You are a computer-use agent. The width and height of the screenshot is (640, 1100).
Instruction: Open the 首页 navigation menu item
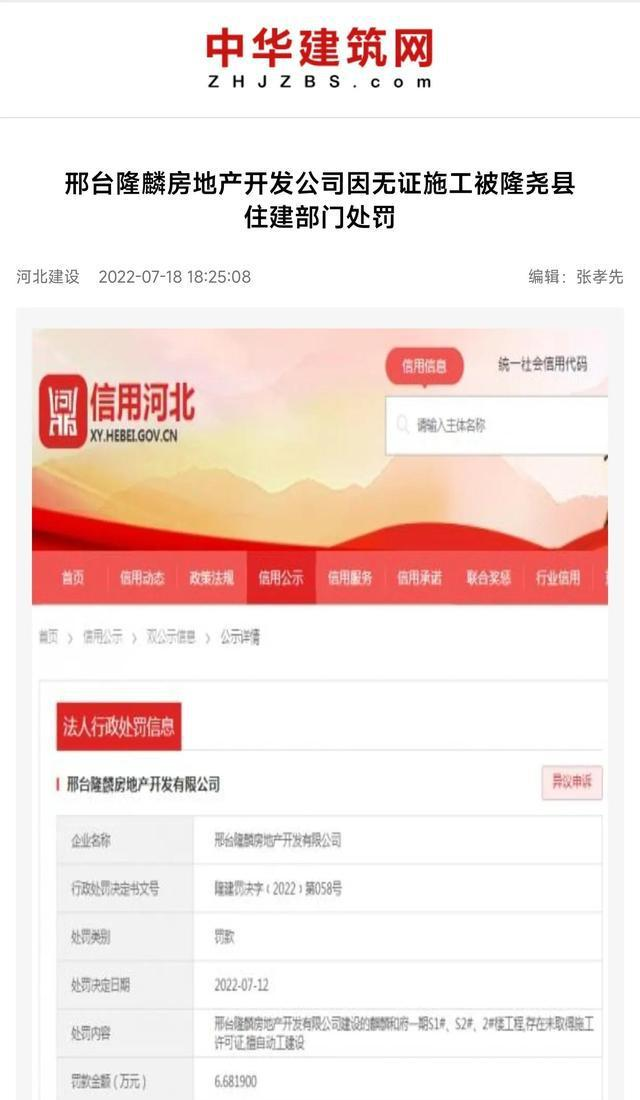73,577
